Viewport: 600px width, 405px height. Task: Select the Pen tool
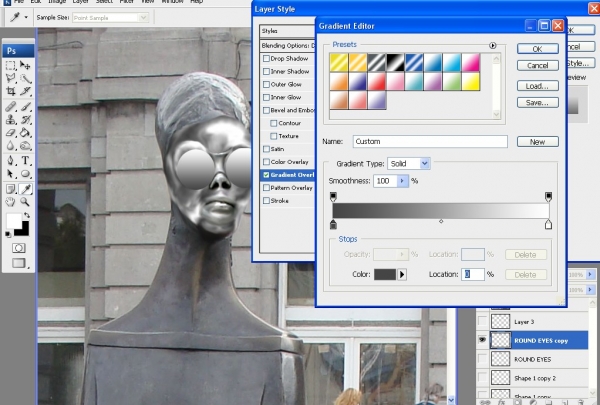coord(11,161)
